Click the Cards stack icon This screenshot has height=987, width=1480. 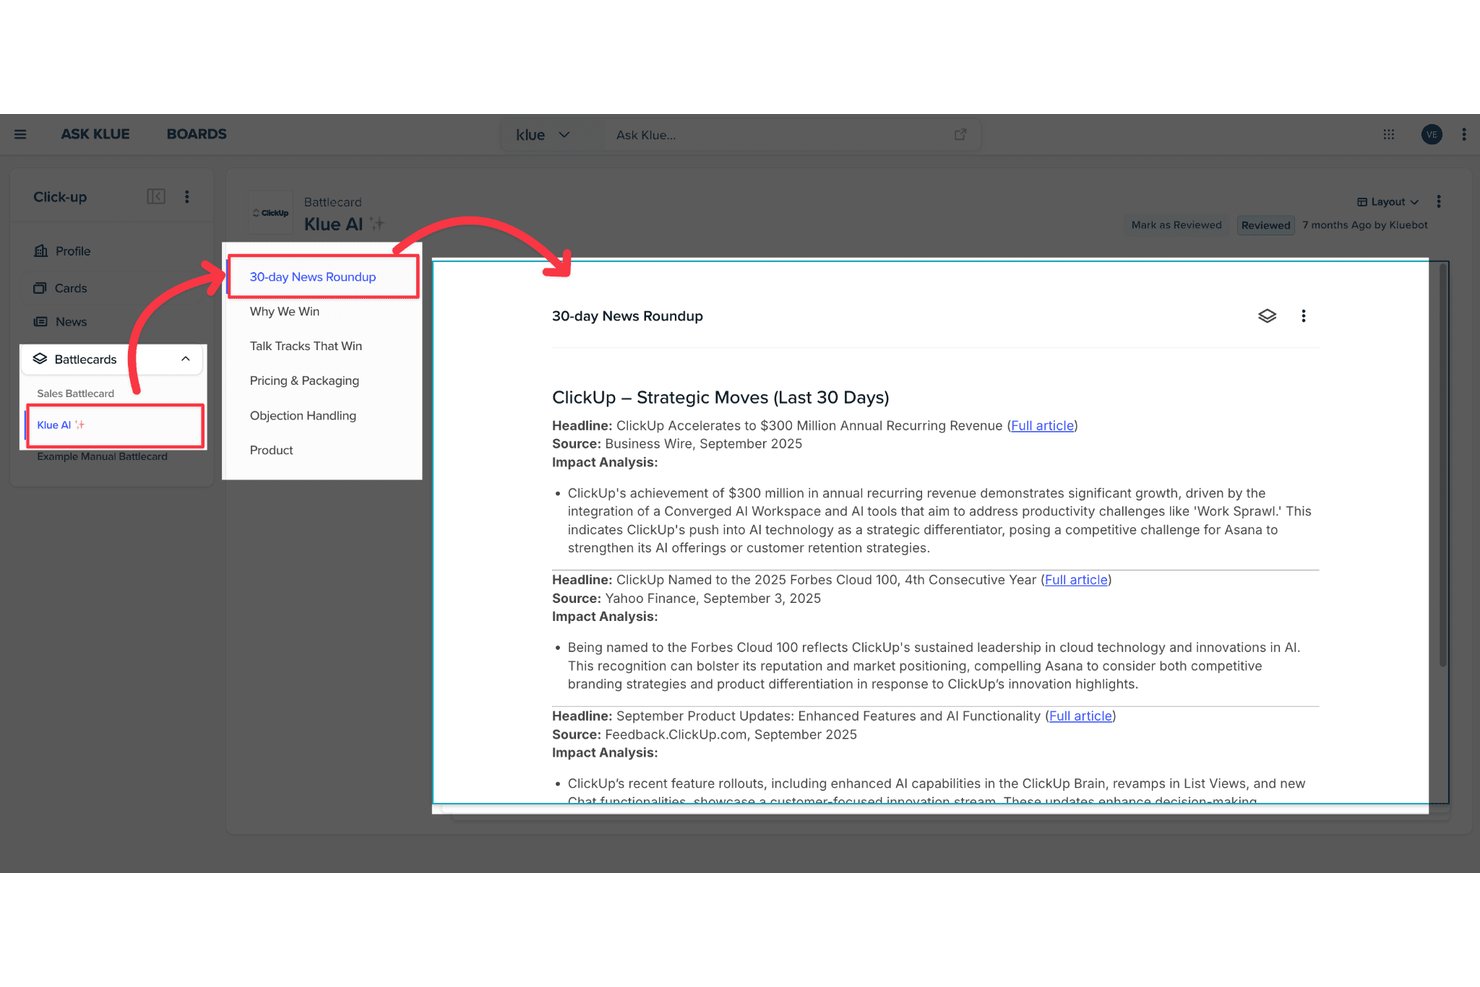tap(40, 288)
